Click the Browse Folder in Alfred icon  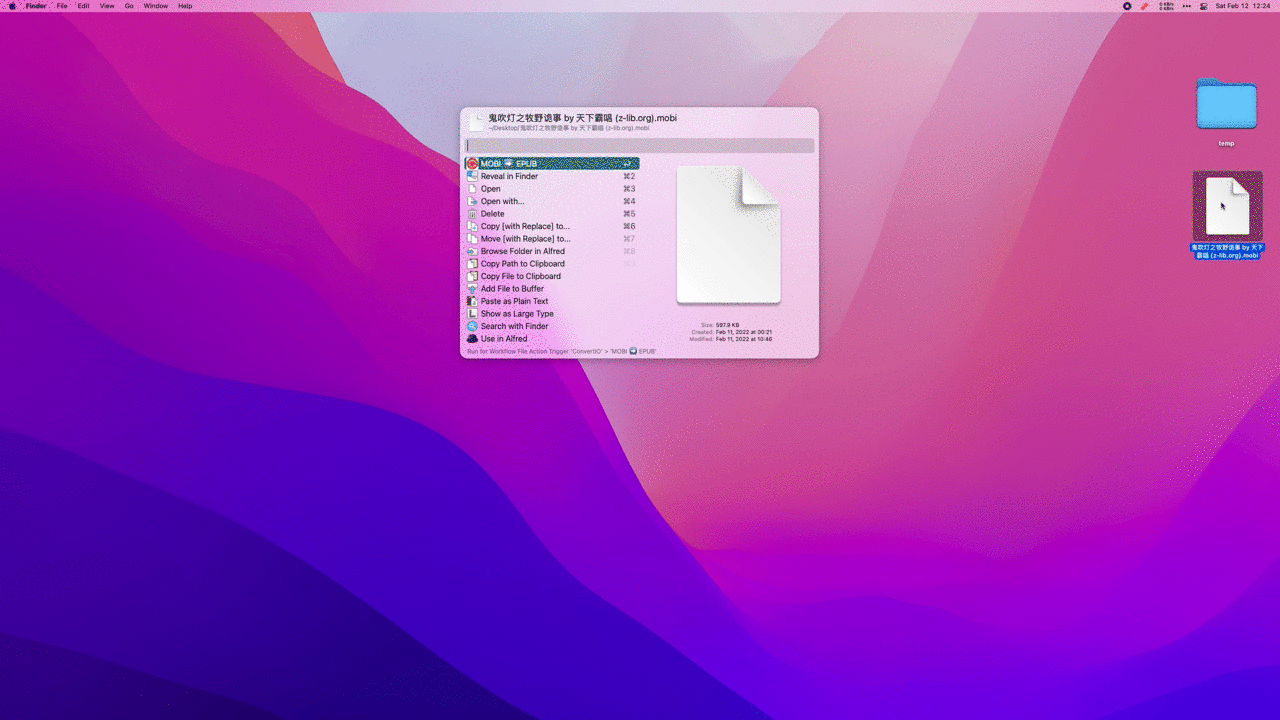(472, 251)
